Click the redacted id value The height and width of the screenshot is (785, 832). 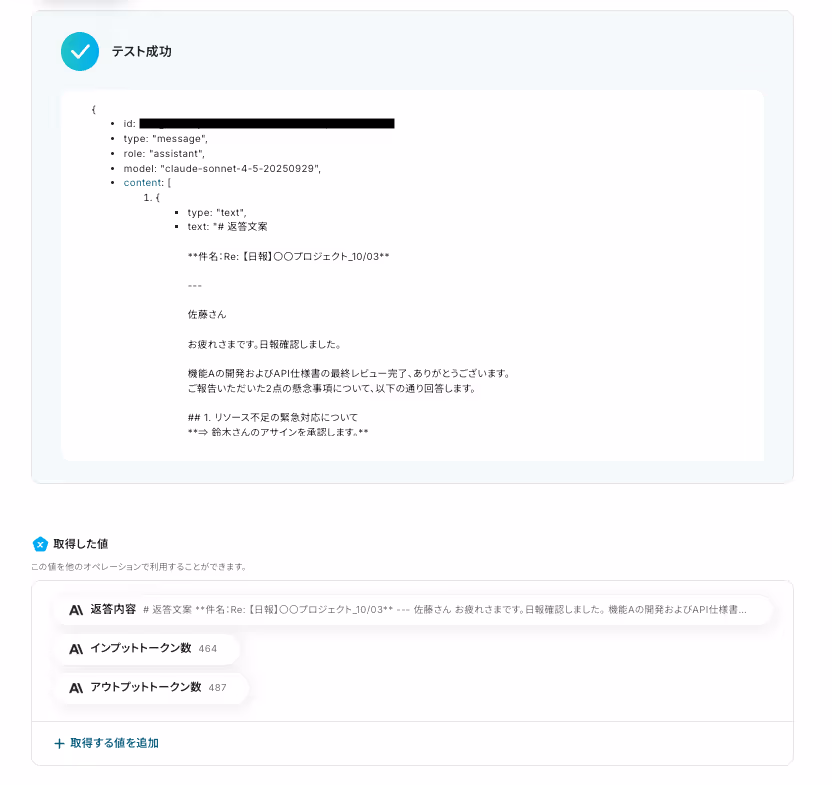[x=267, y=124]
